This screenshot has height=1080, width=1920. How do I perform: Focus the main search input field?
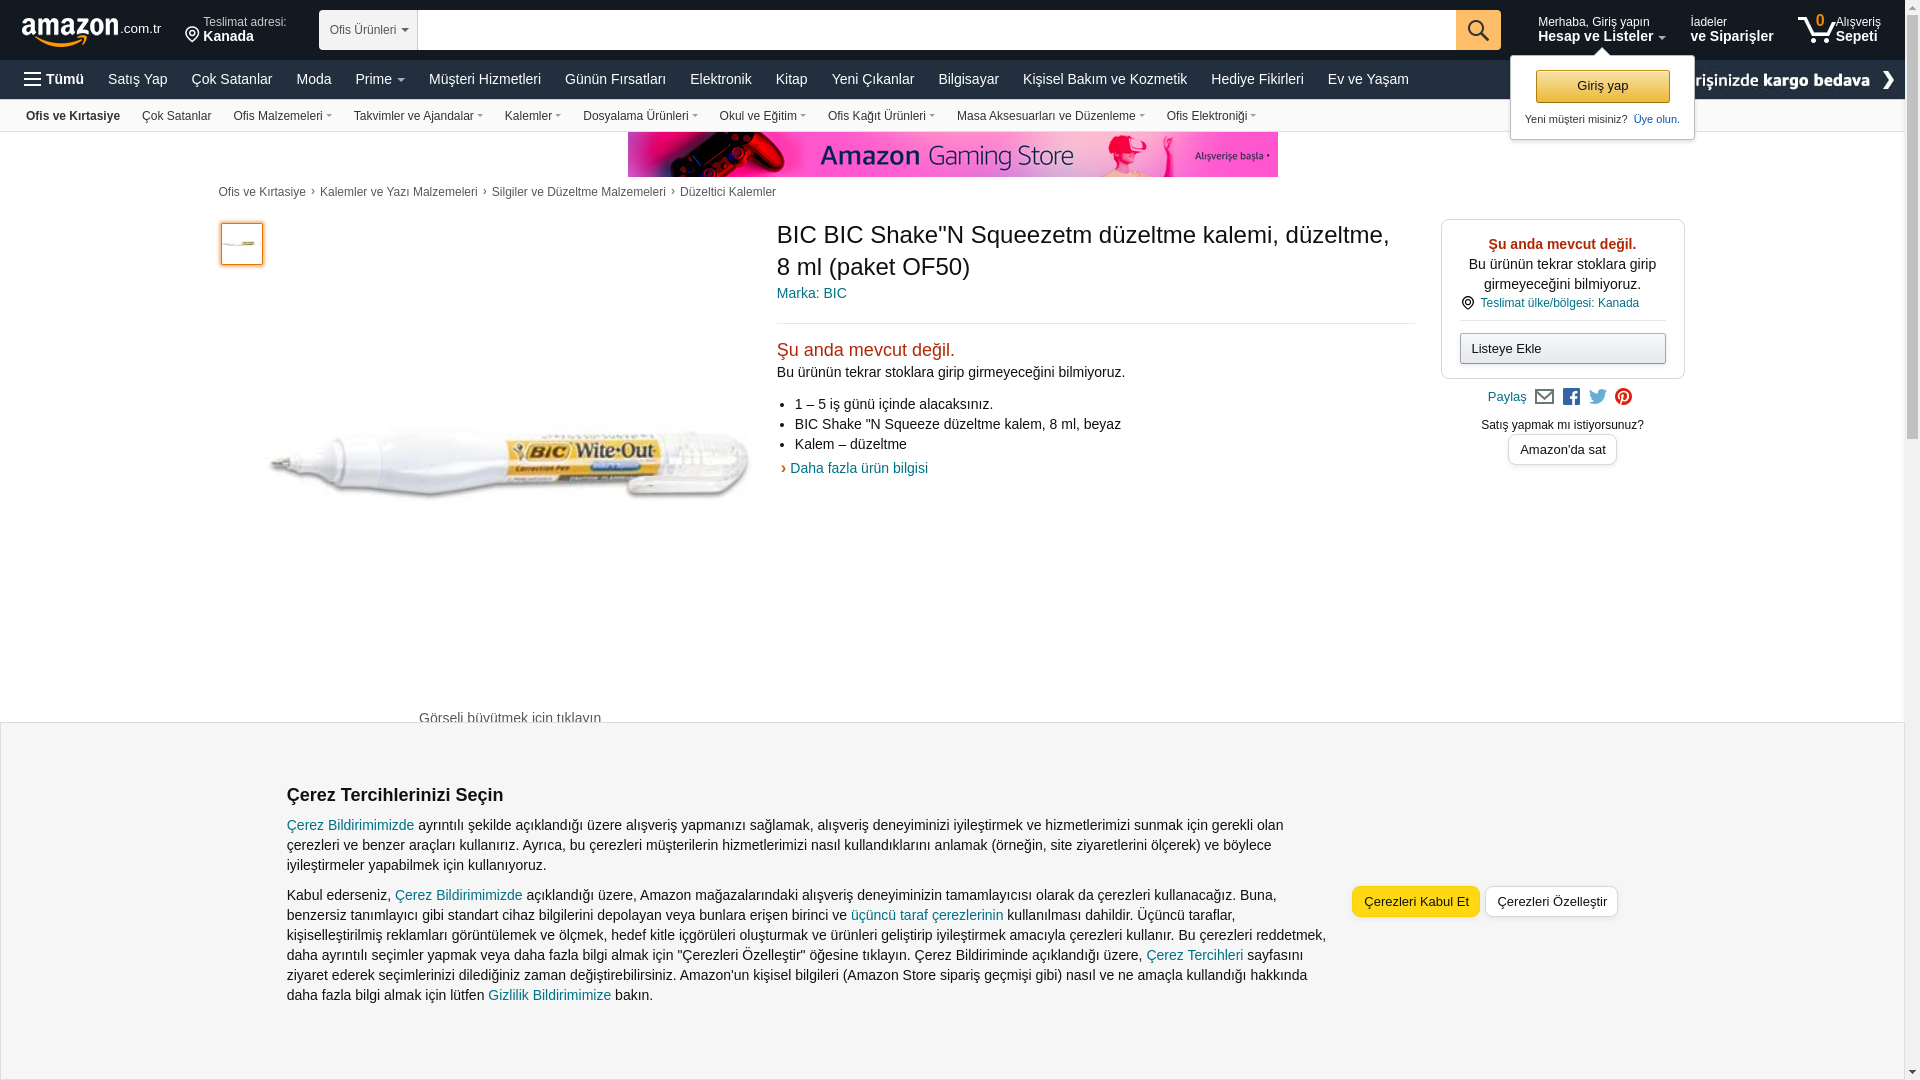pyautogui.click(x=936, y=30)
